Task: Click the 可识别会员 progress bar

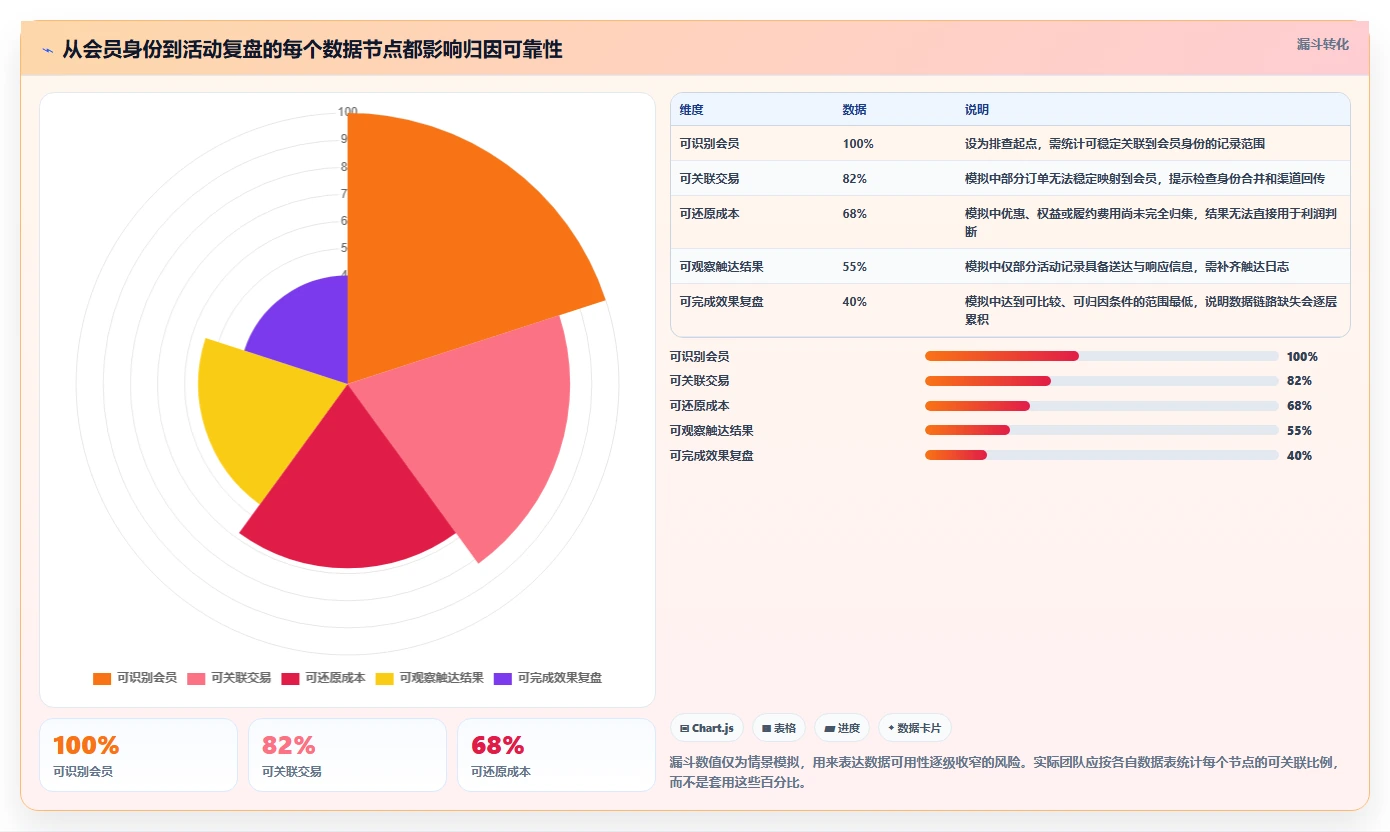Action: [1102, 356]
